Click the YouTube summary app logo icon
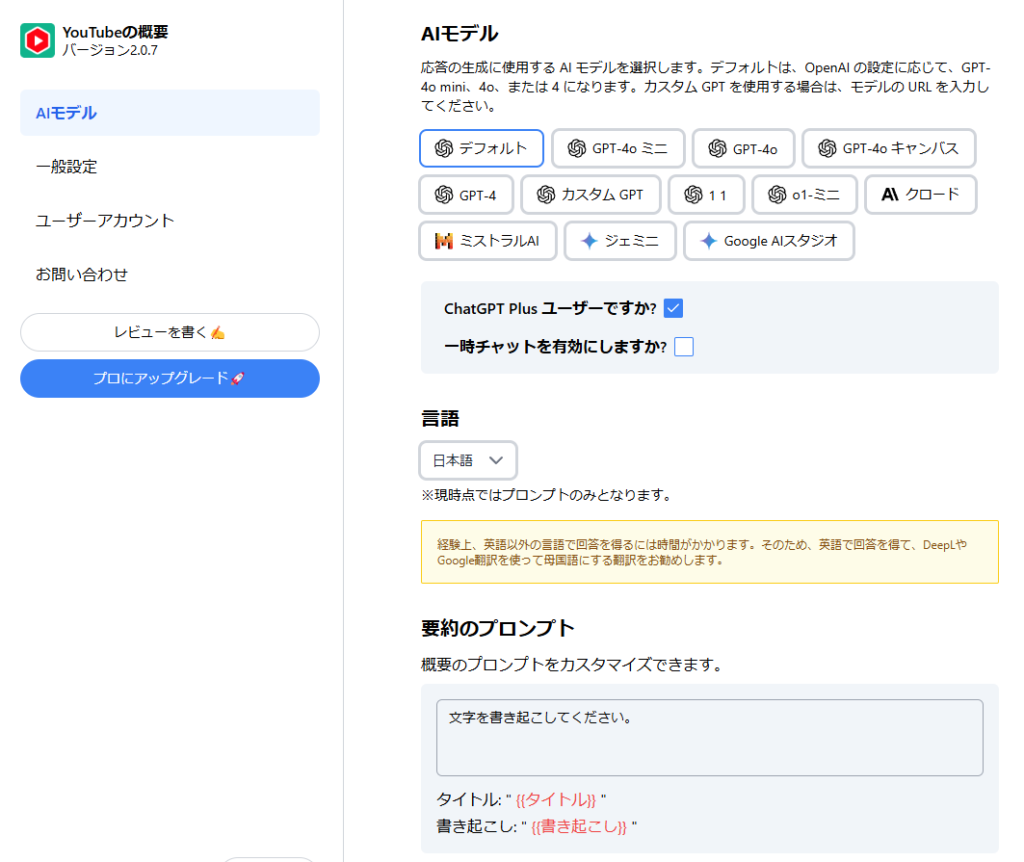The width and height of the screenshot is (1024, 862). click(x=37, y=40)
